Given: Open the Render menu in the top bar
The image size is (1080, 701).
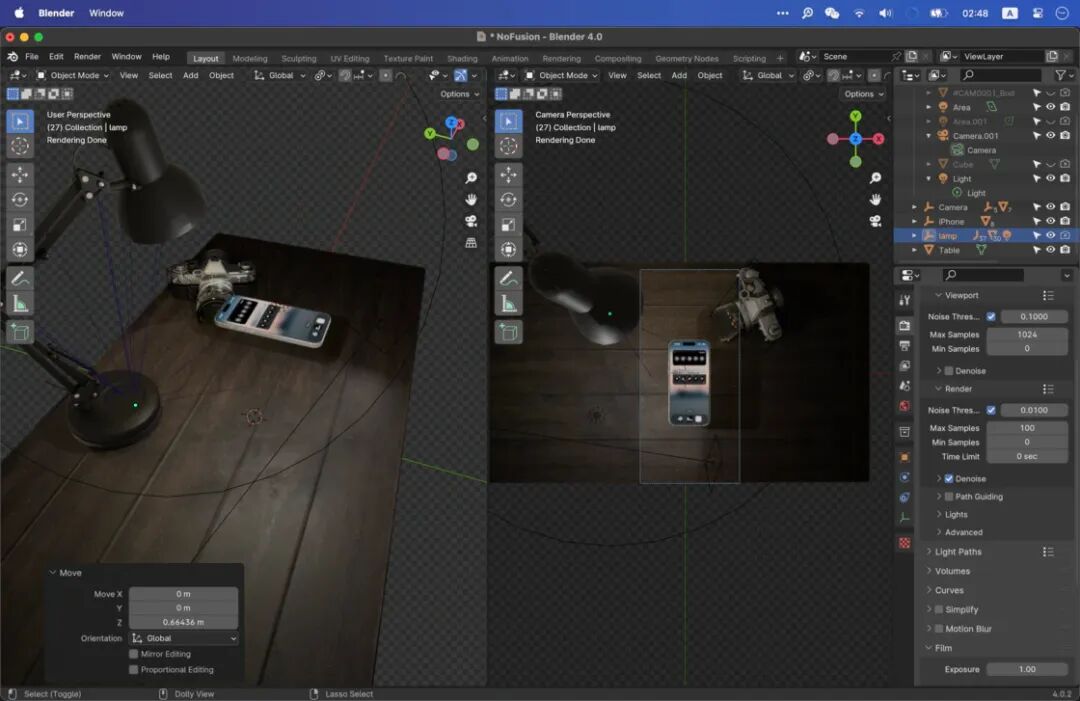Looking at the screenshot, I should click(87, 56).
